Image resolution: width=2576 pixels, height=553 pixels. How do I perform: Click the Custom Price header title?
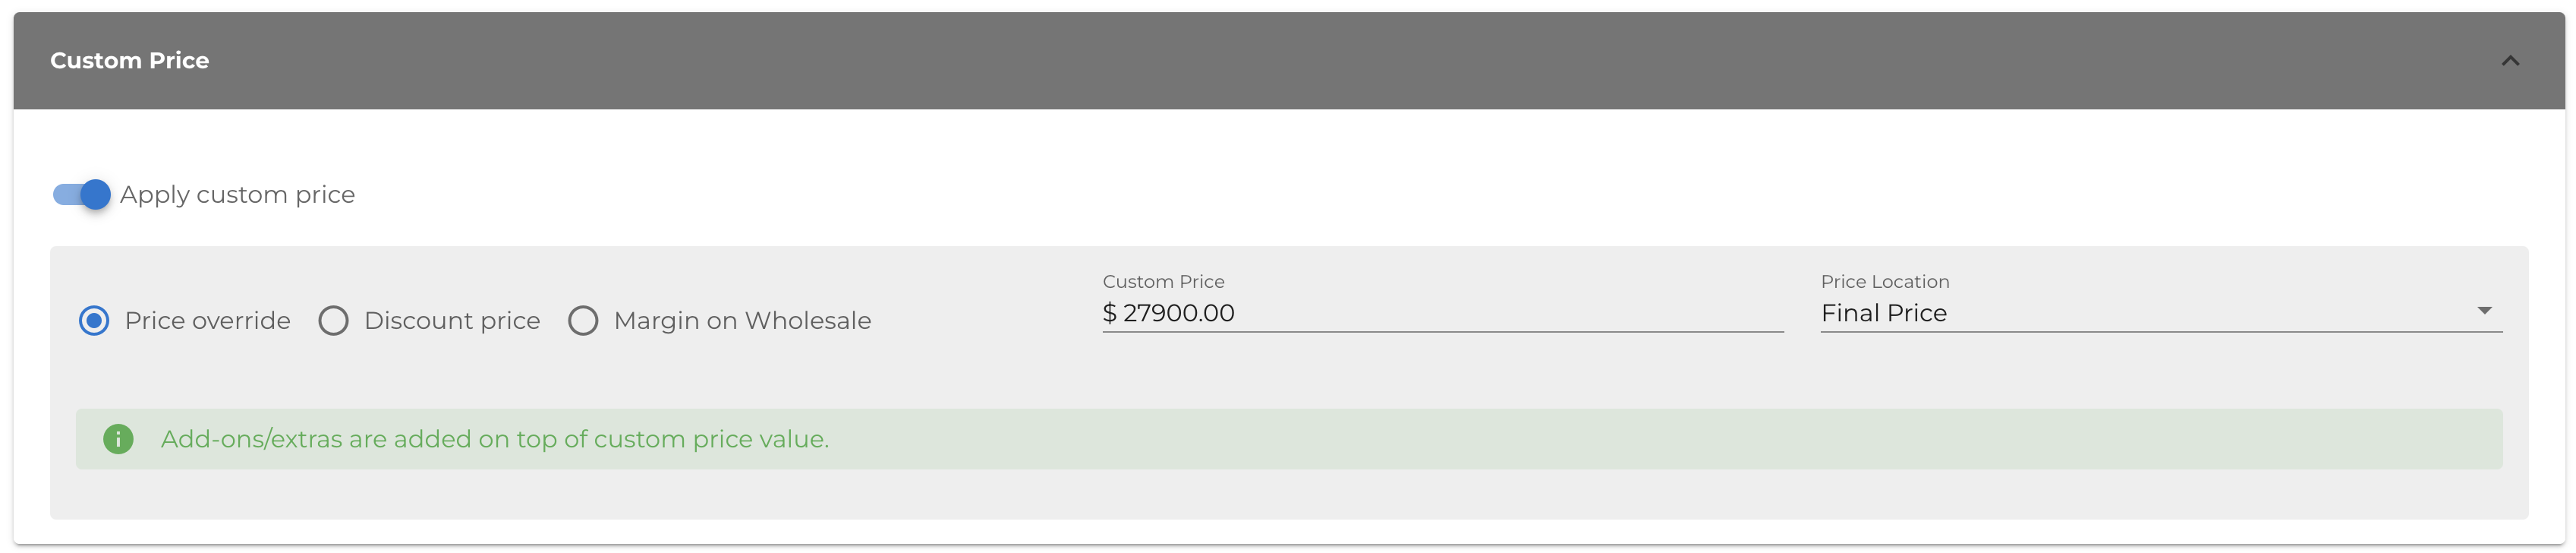130,61
